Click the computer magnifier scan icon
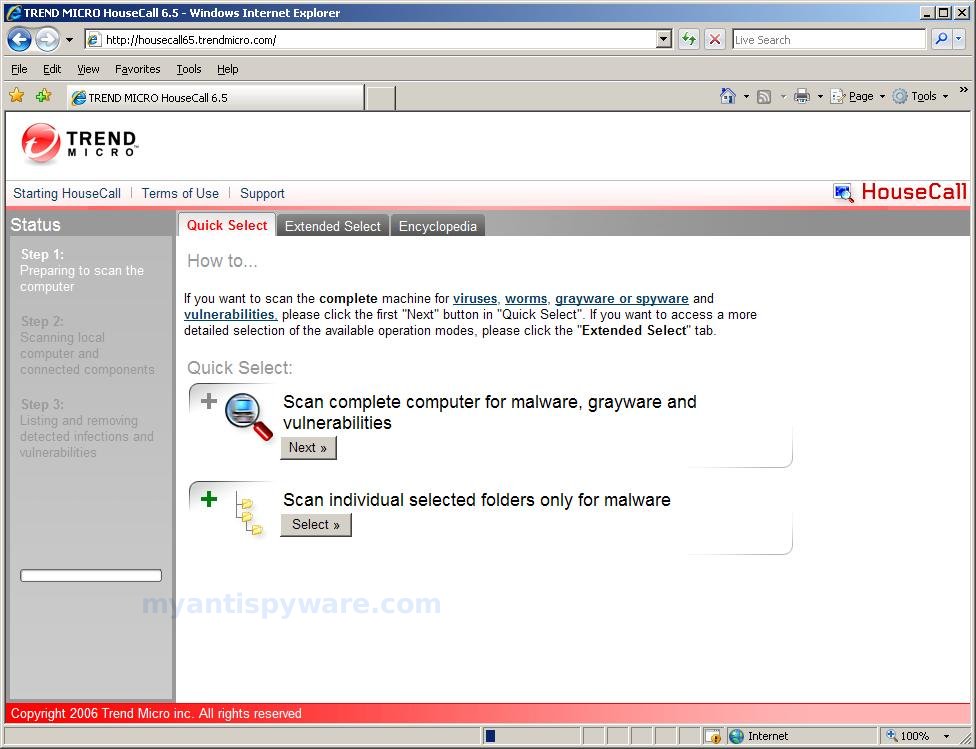Screen dimensions: 976x749 tap(248, 417)
